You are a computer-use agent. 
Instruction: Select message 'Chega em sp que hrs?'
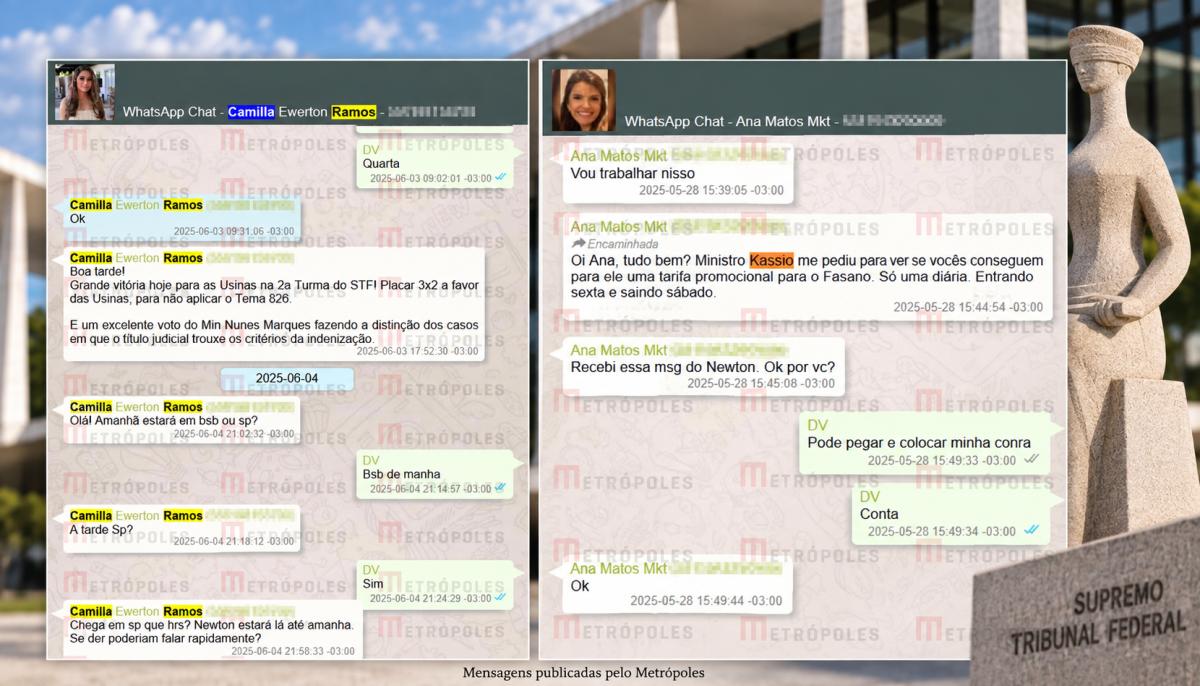[214, 630]
